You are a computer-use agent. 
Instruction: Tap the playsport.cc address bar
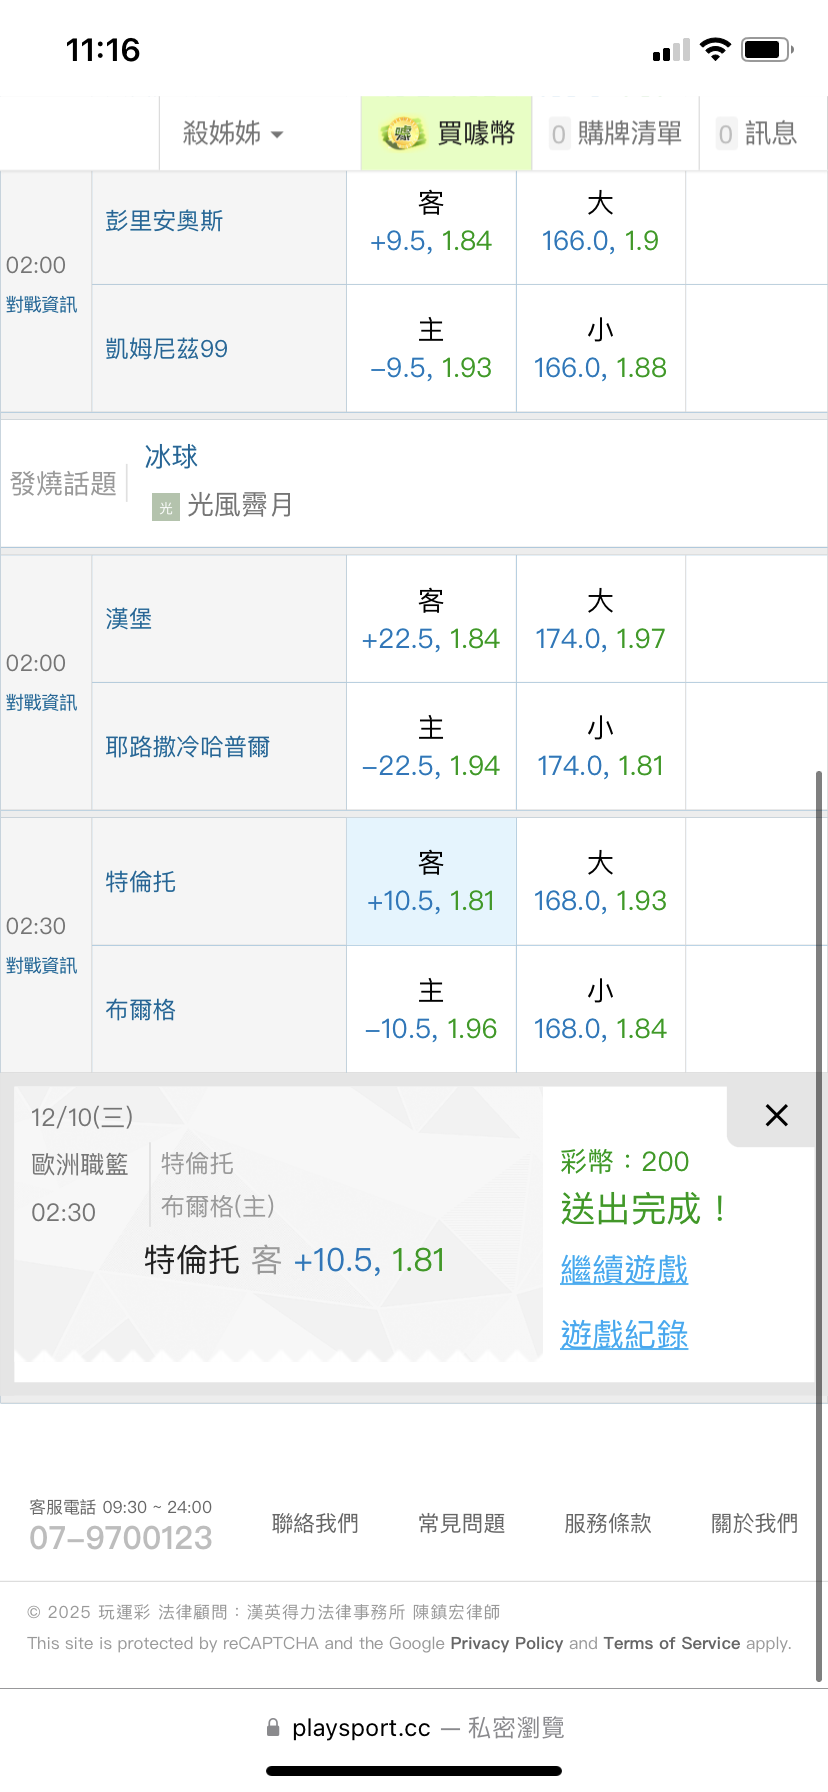[x=414, y=1728]
